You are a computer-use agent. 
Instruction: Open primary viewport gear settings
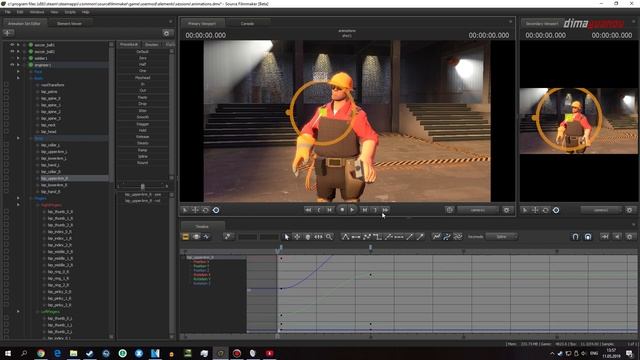[507, 210]
